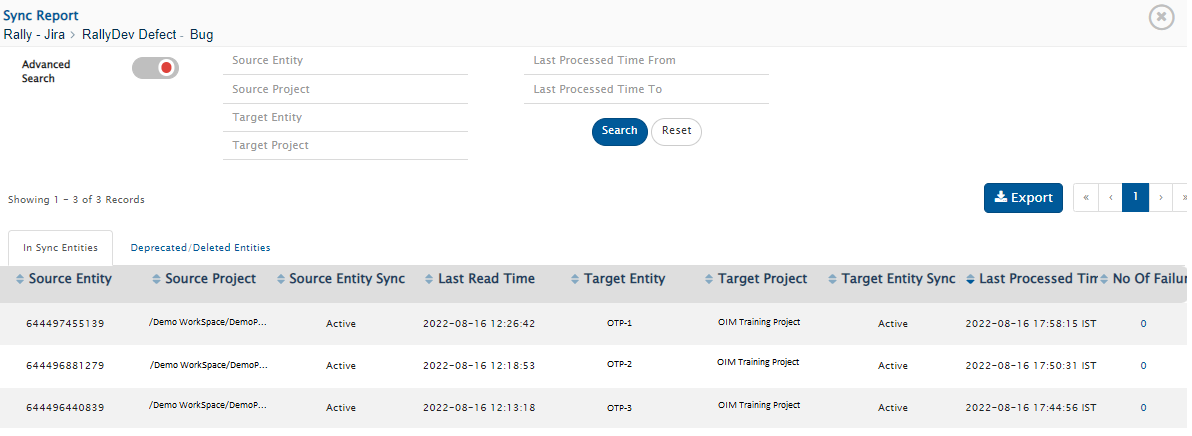The image size is (1192, 436).
Task: Go to next page arrow
Action: click(1160, 198)
